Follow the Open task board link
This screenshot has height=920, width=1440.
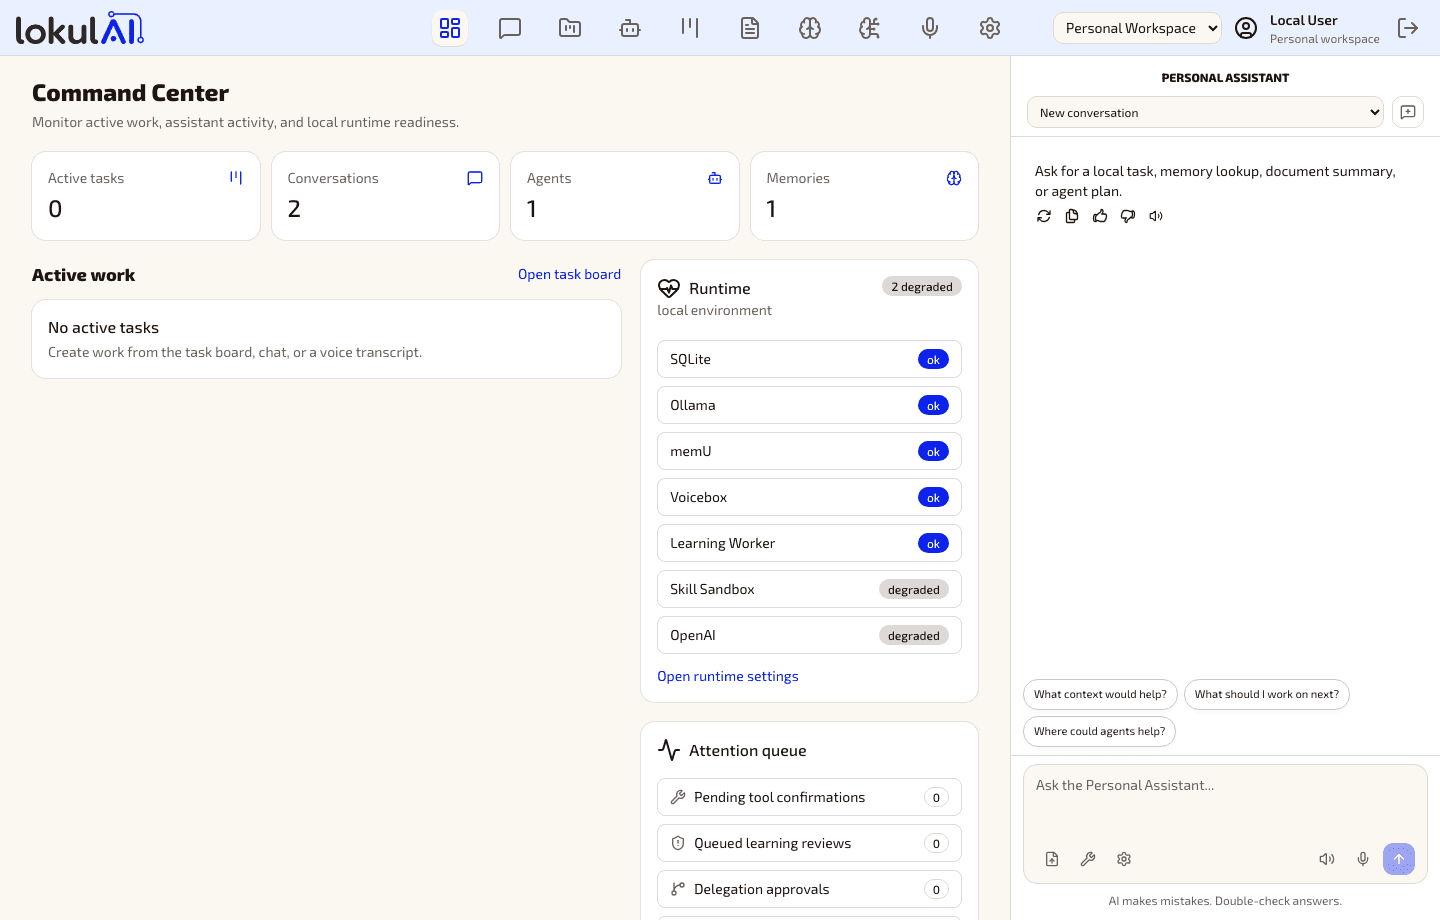pyautogui.click(x=569, y=274)
